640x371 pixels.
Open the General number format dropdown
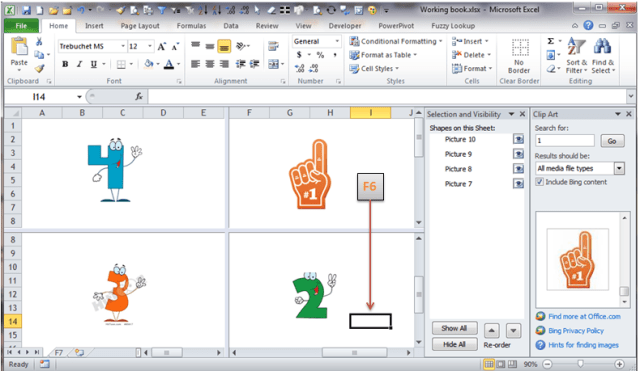(x=337, y=41)
